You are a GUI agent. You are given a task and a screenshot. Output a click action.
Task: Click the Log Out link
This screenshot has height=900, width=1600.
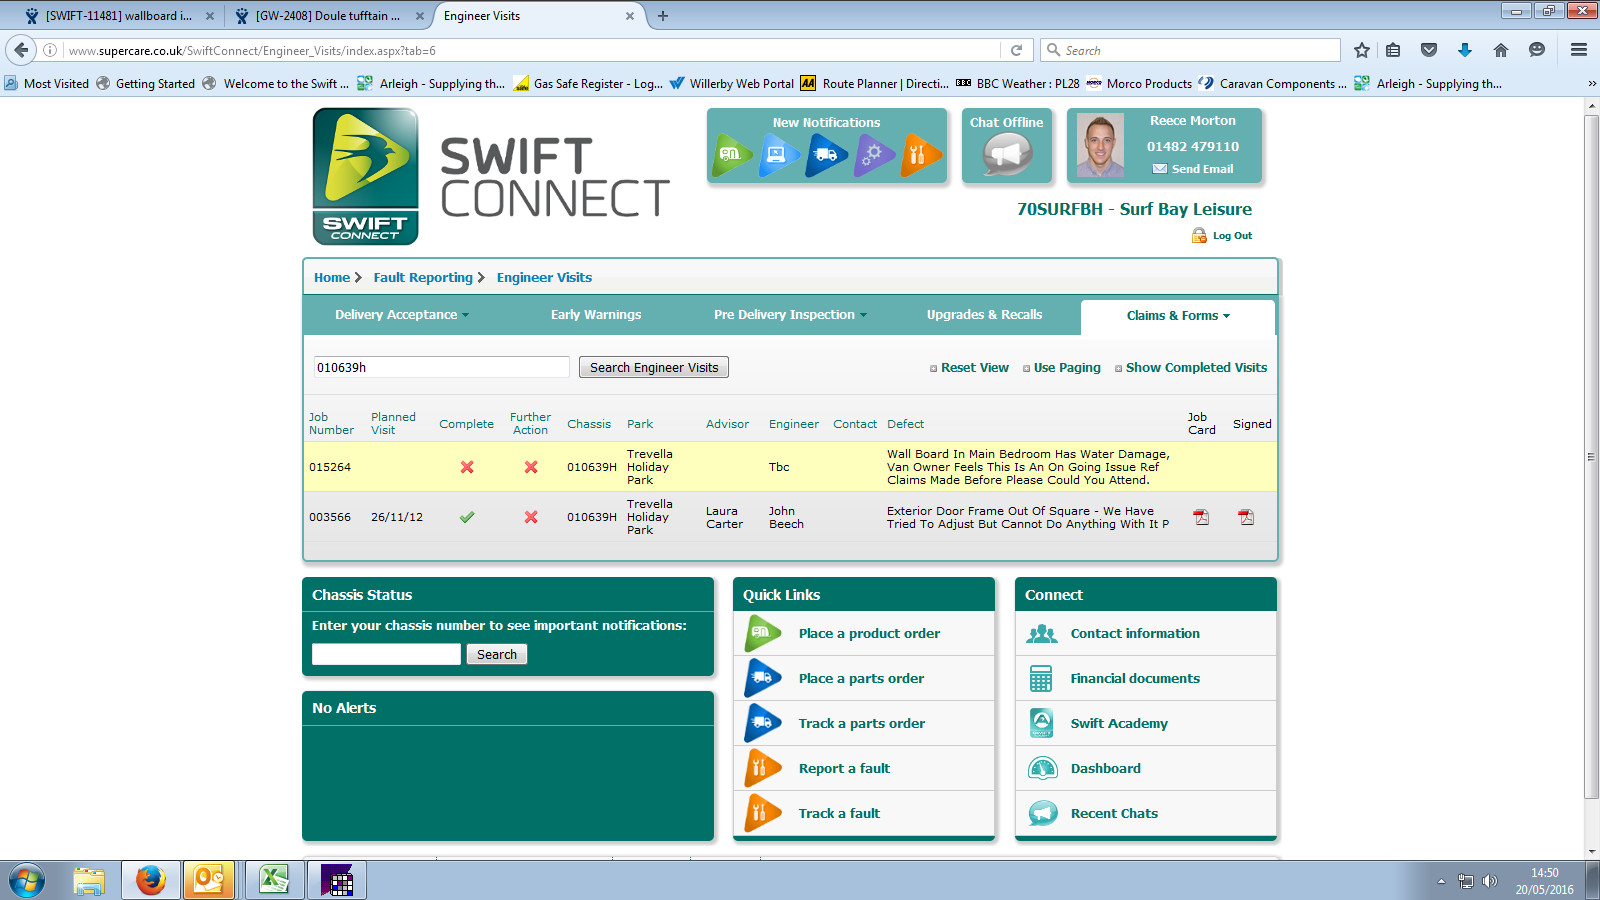(1231, 236)
